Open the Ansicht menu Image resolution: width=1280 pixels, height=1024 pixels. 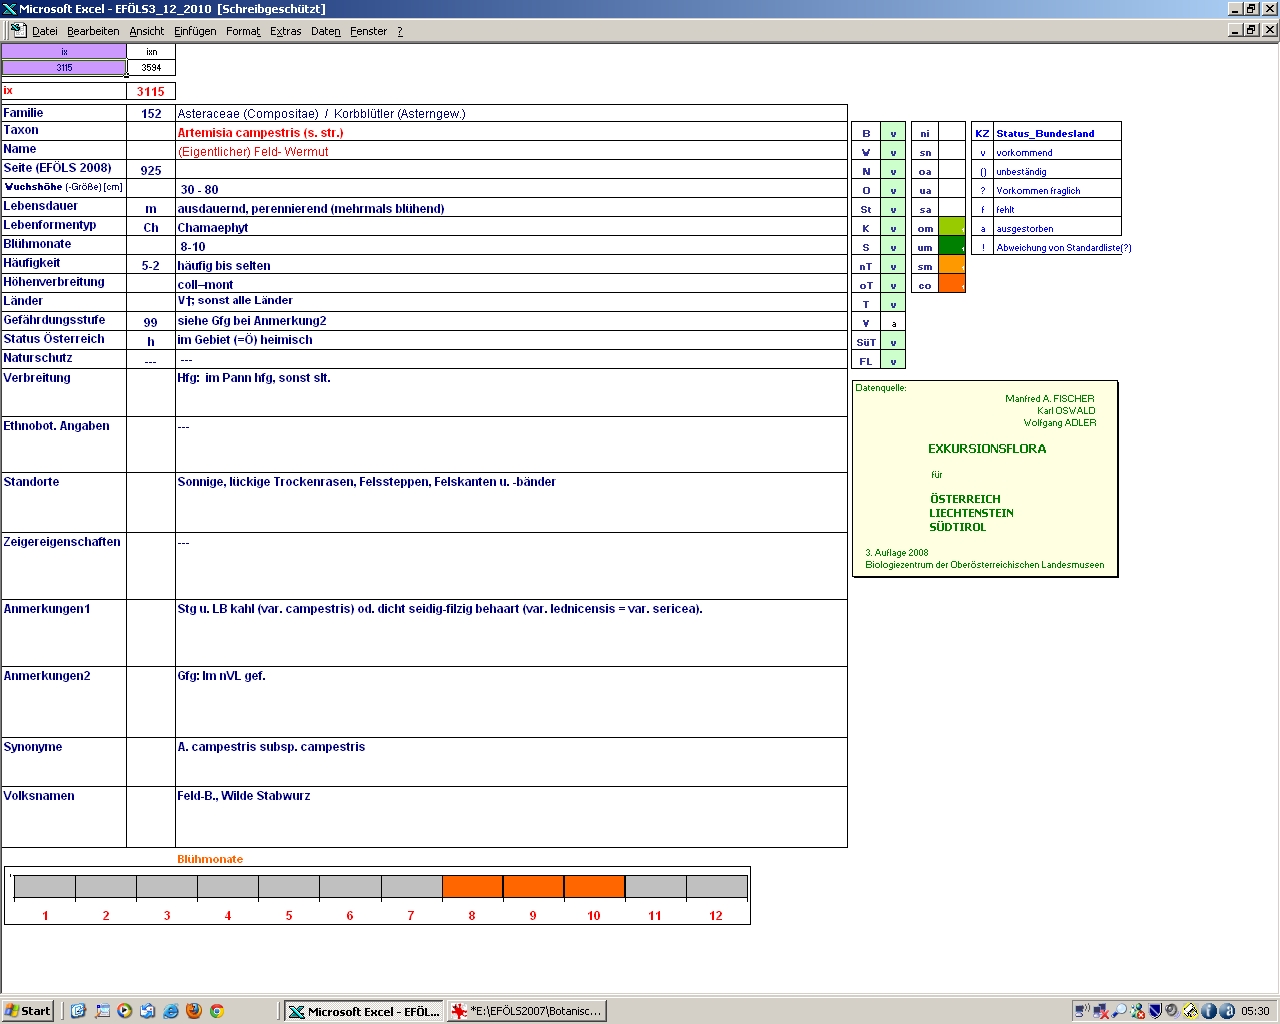pos(146,31)
